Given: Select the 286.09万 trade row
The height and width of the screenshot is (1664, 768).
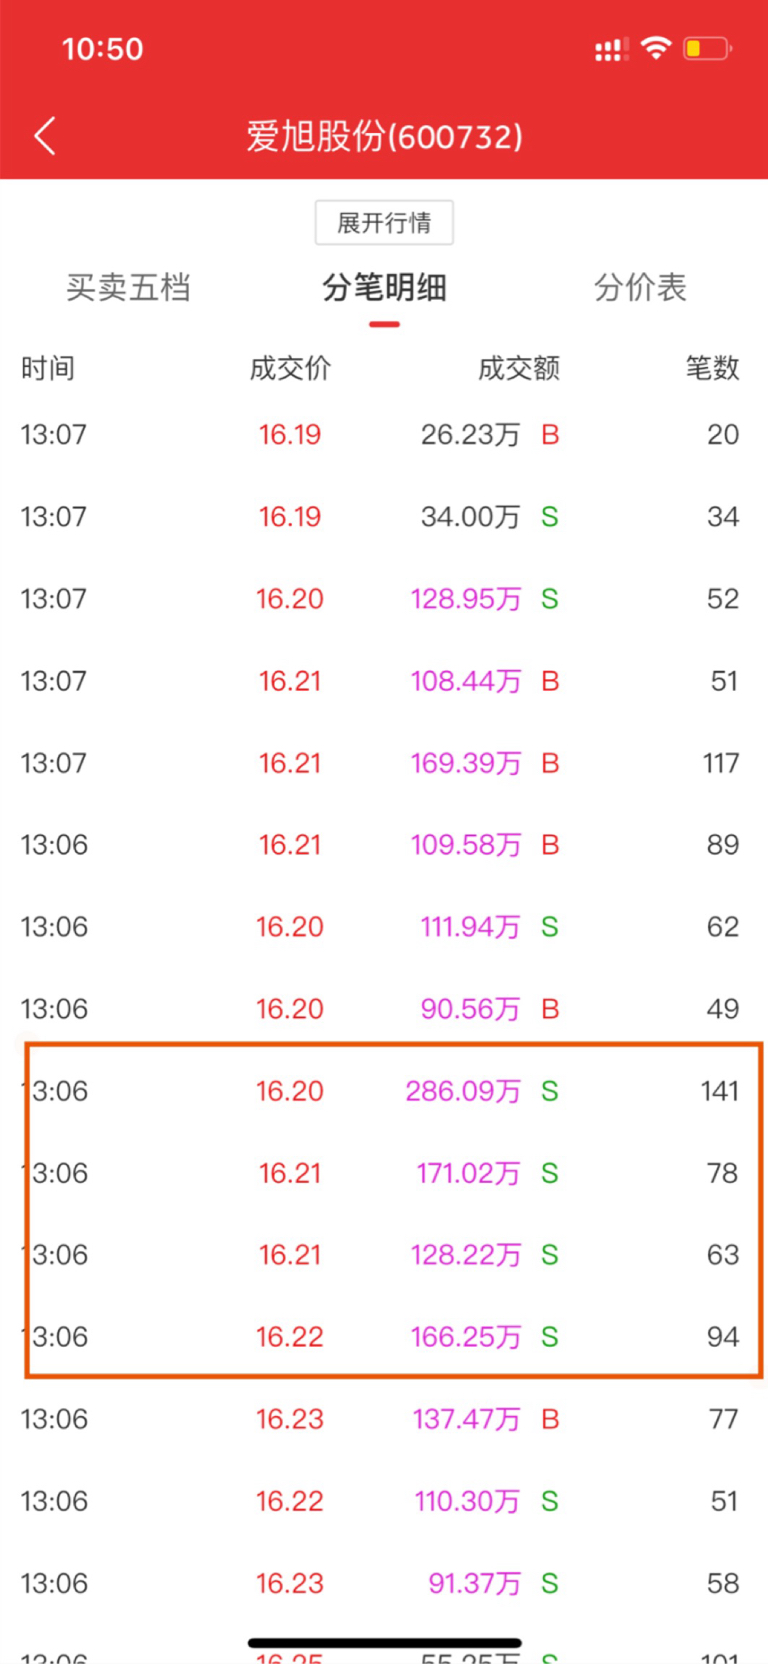Looking at the screenshot, I should pos(384,1091).
